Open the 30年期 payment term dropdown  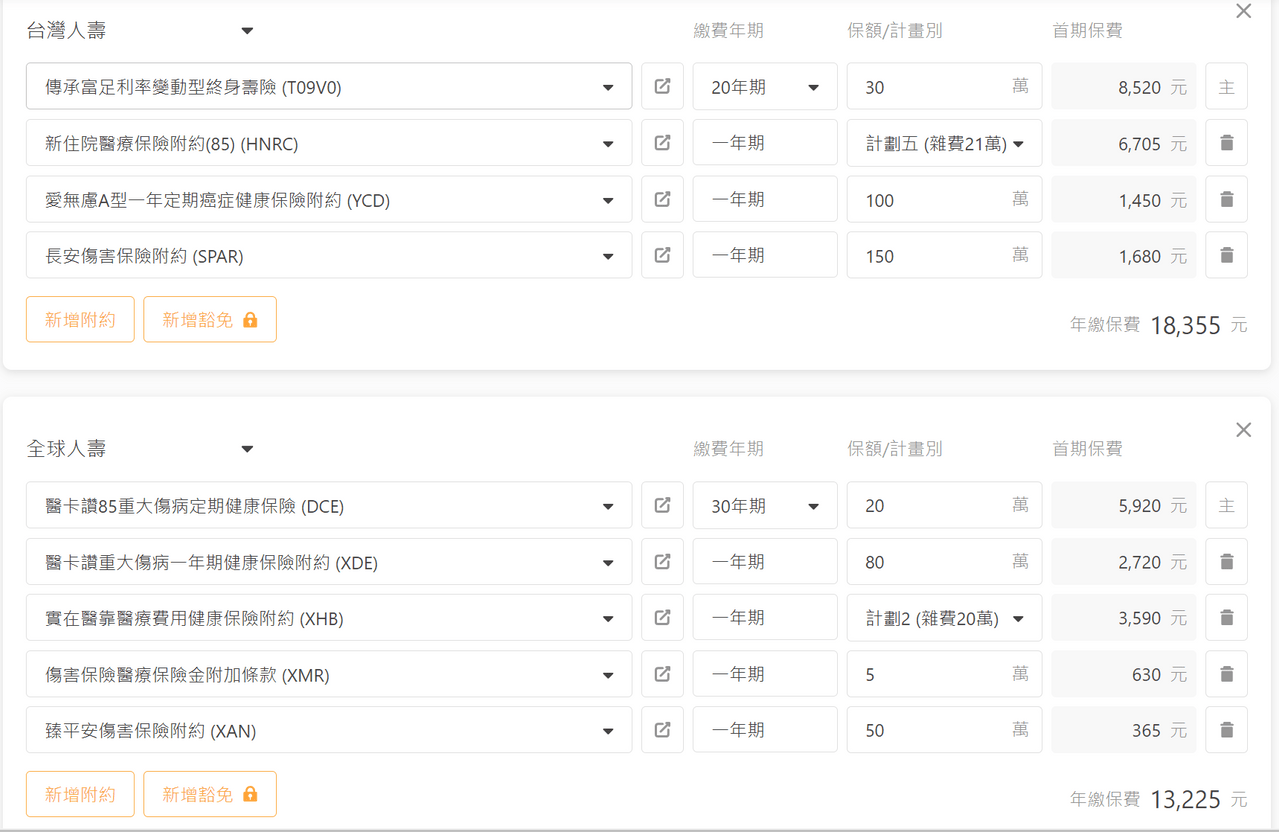765,506
